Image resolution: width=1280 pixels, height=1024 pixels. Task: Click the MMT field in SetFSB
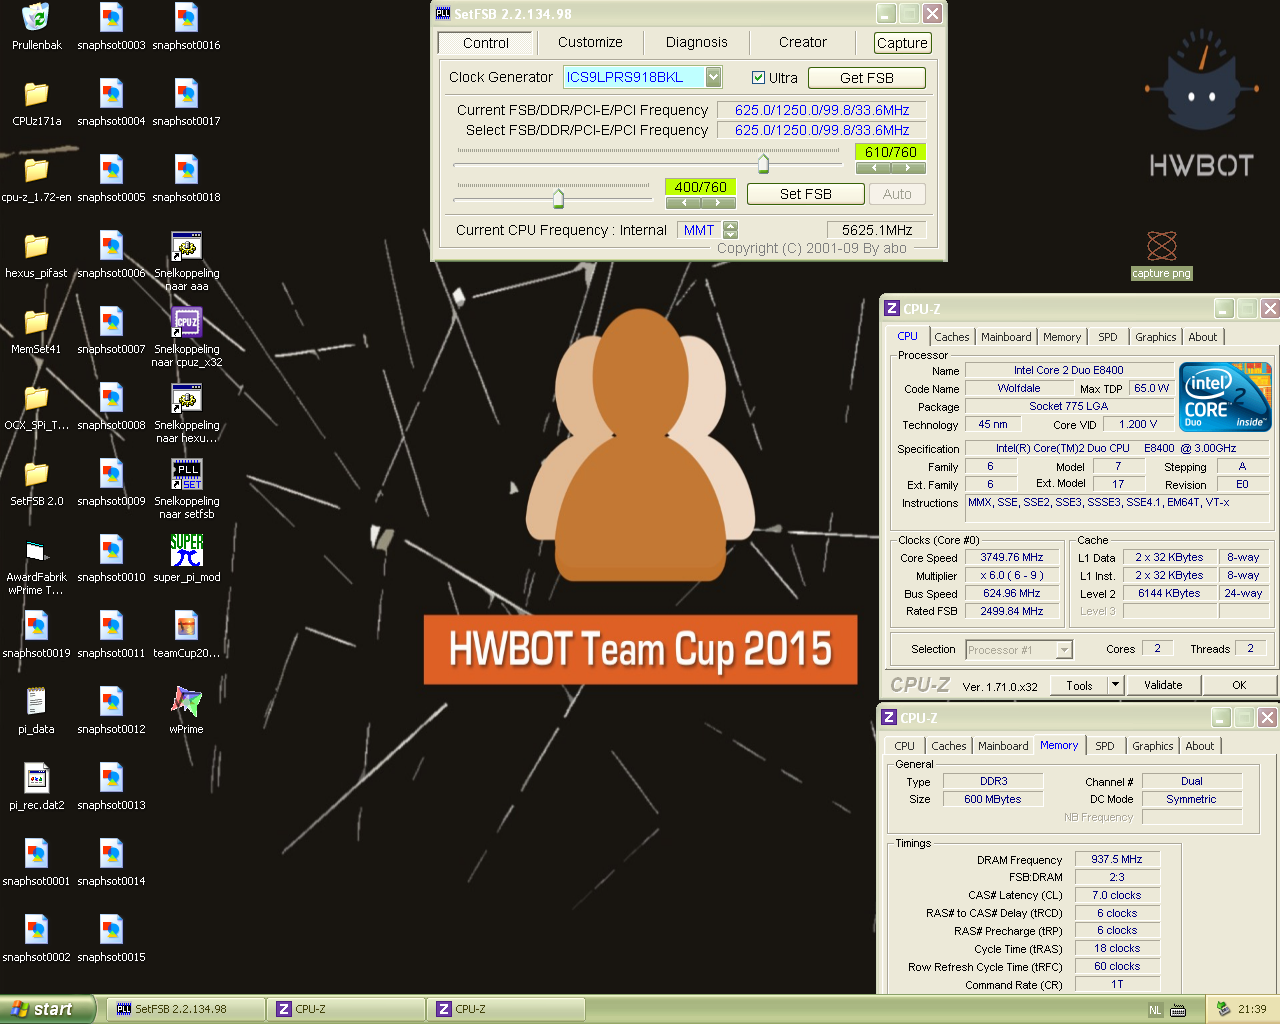tap(699, 230)
